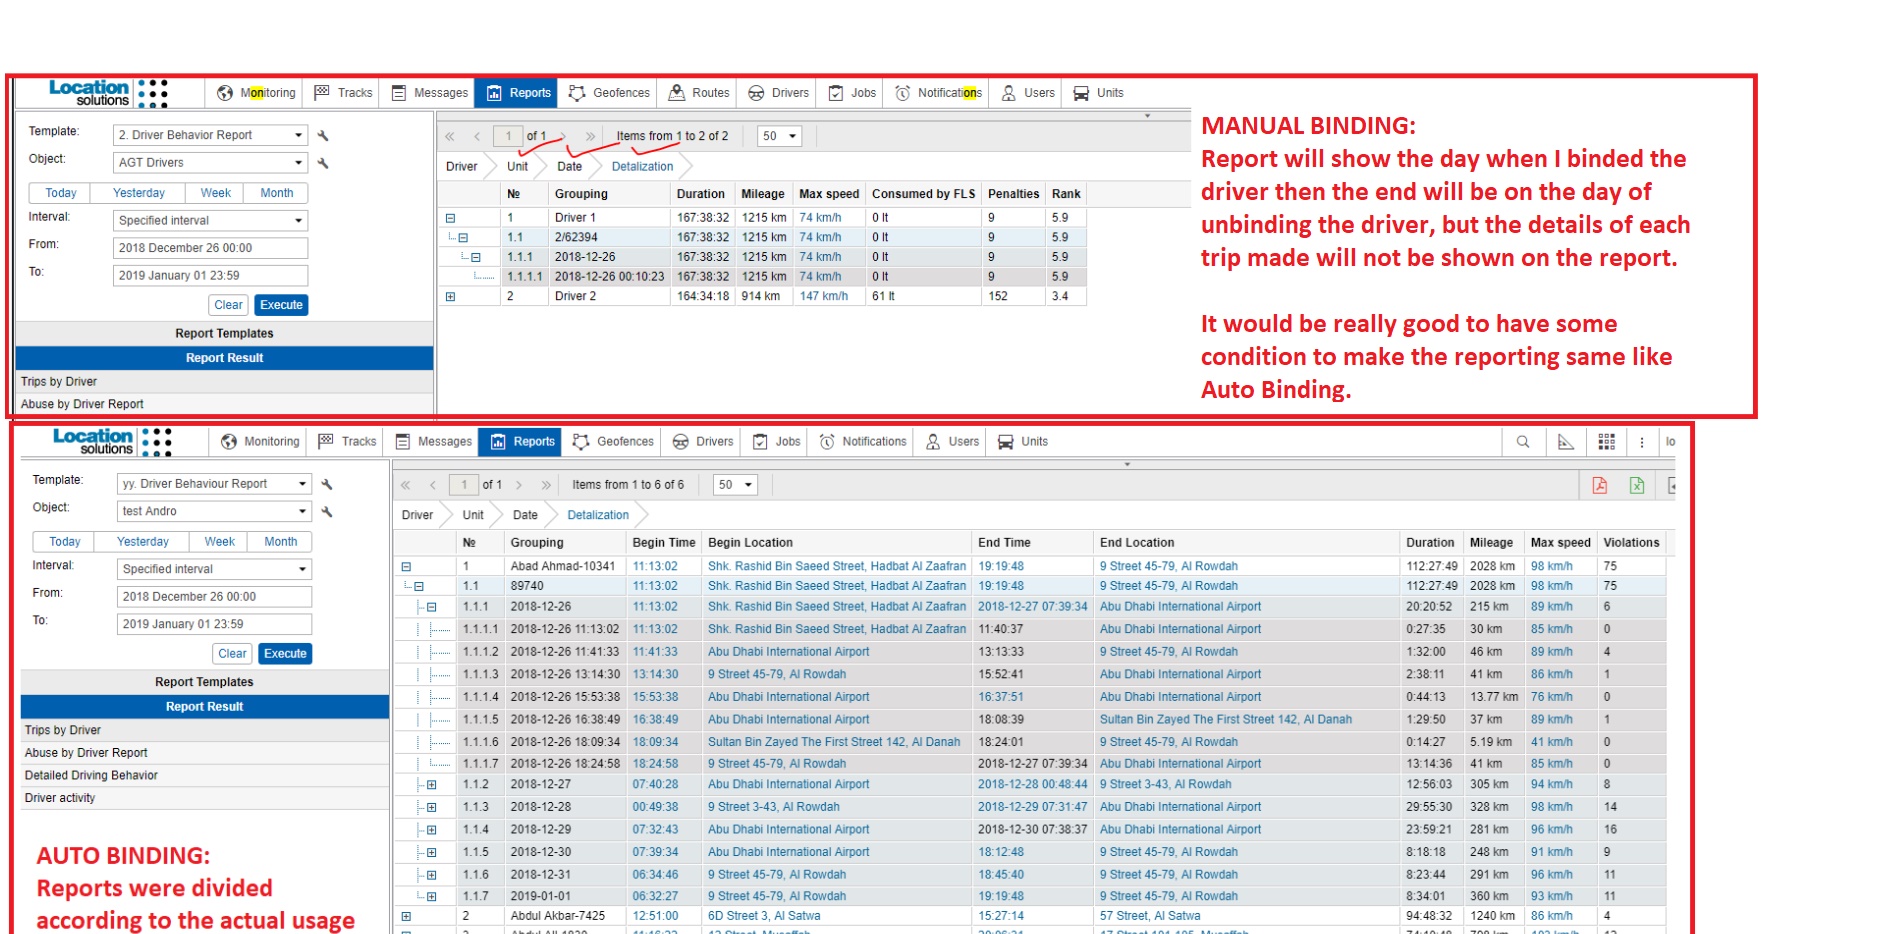The width and height of the screenshot is (1890, 934).
Task: Click wrench beside 2. Driver Behavior Report
Action: click(323, 135)
